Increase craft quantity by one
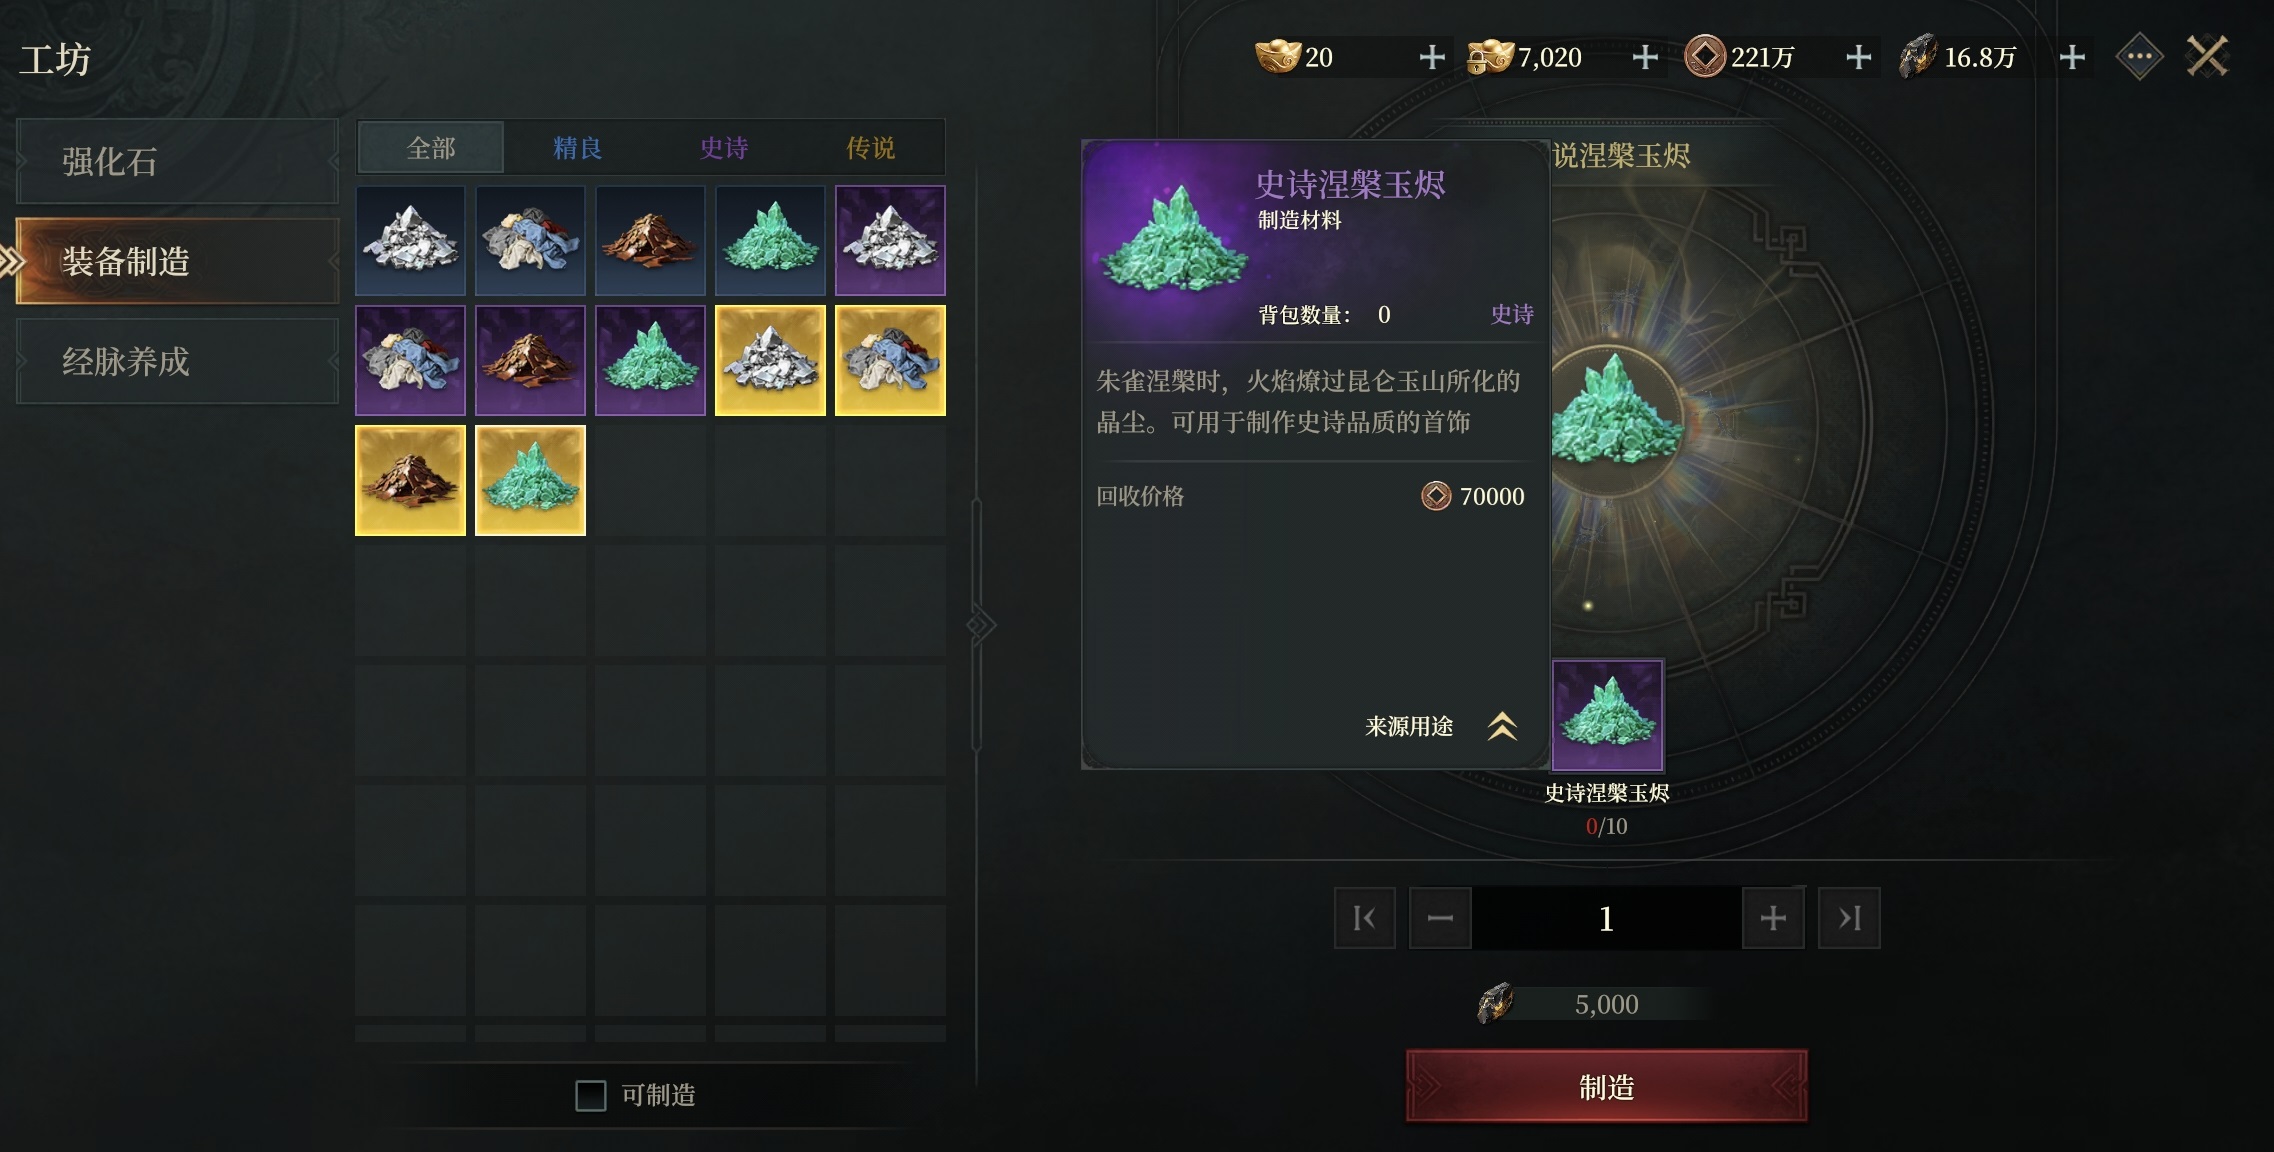This screenshot has width=2274, height=1152. pyautogui.click(x=1773, y=918)
